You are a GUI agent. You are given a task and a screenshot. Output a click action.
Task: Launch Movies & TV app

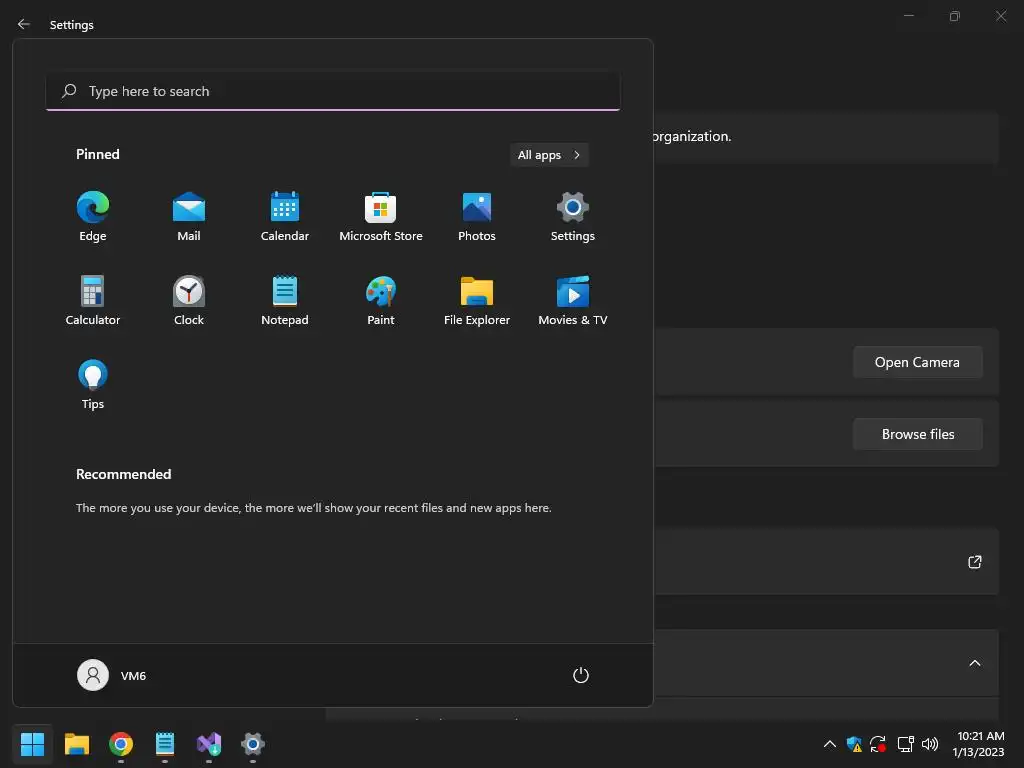click(573, 300)
